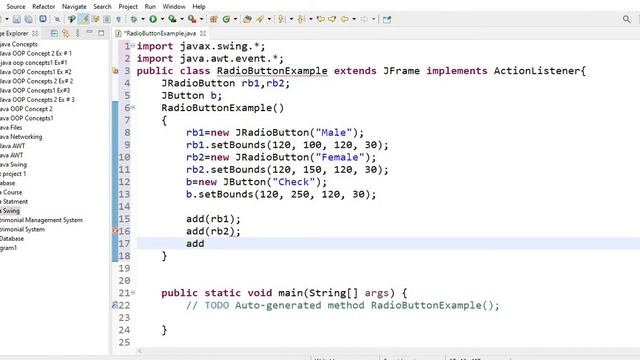Open the External Tools dropdown arrow
This screenshot has height=360, width=640.
coord(201,19)
